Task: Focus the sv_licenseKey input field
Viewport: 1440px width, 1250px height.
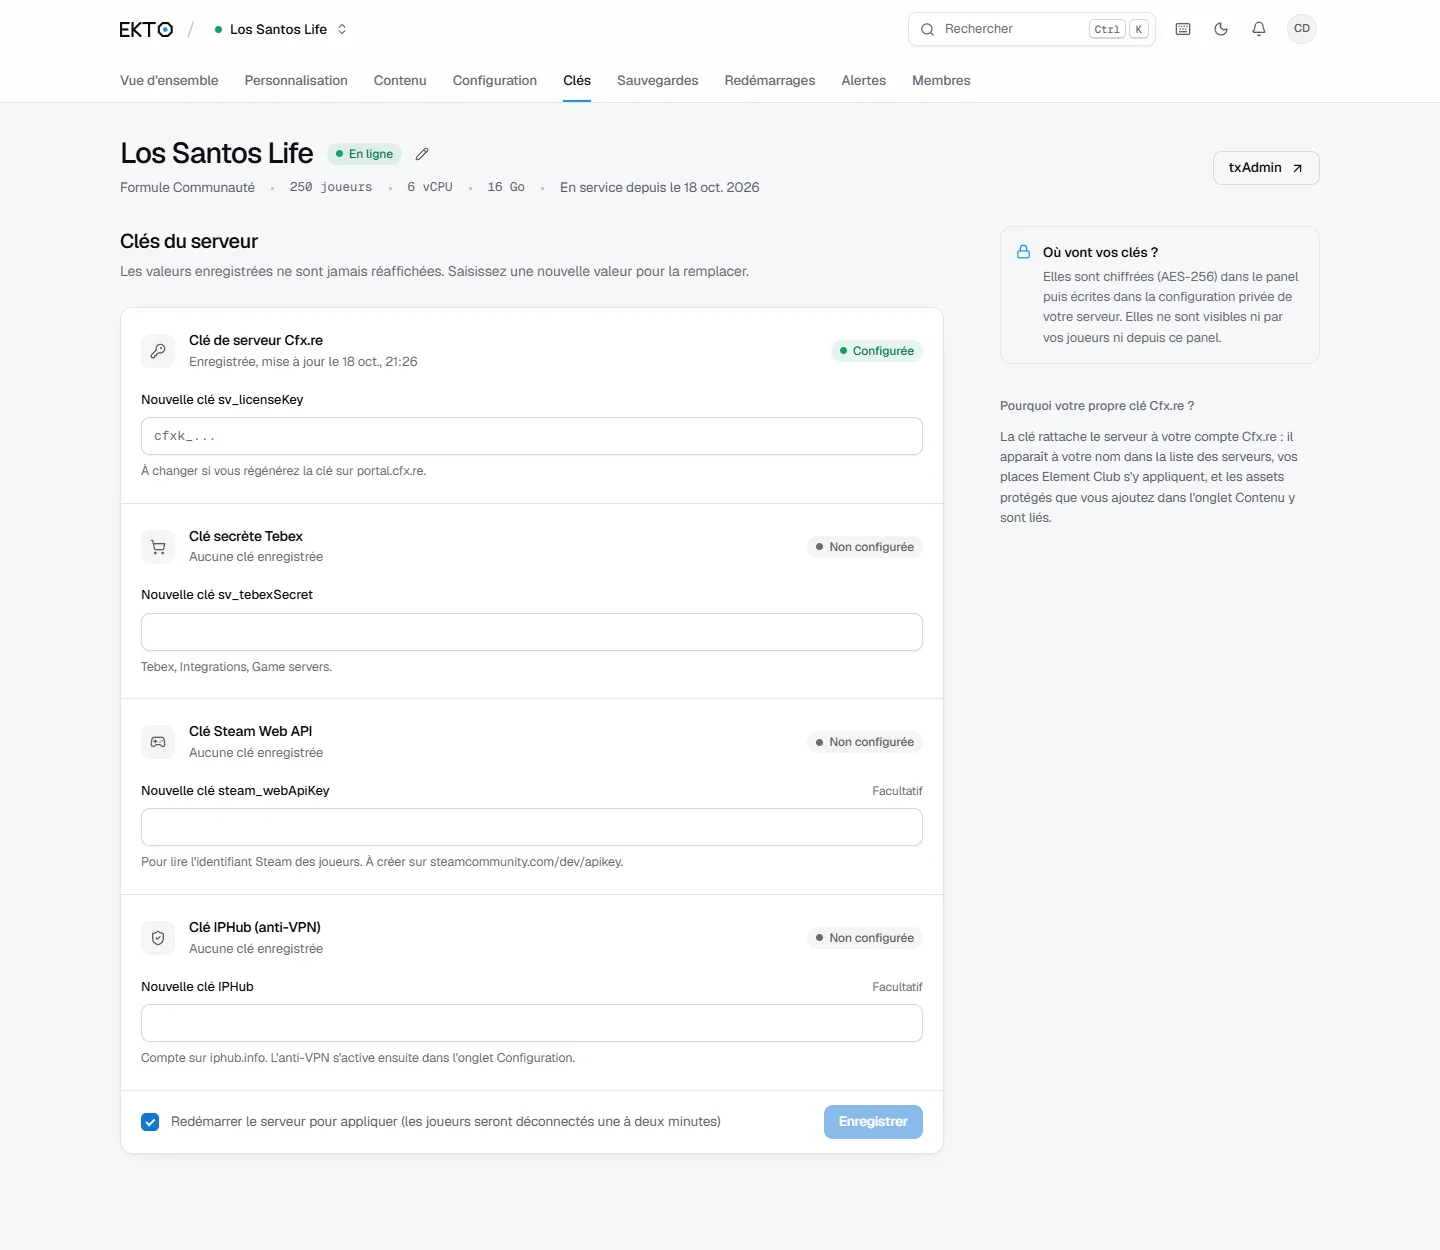Action: [532, 436]
